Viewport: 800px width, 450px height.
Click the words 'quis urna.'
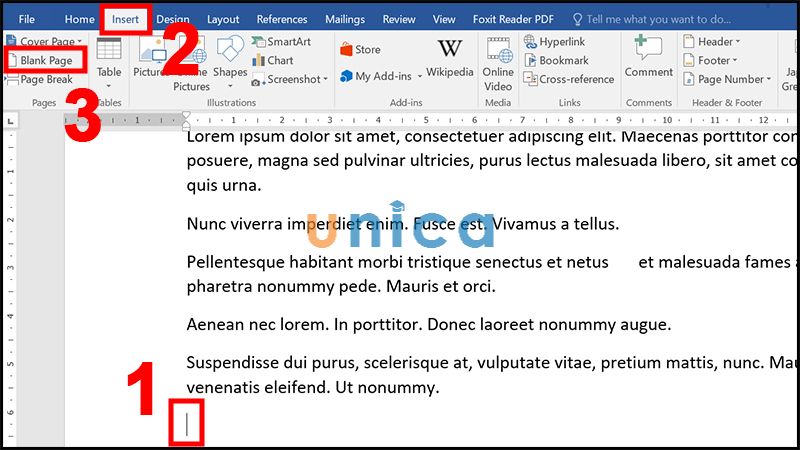point(224,185)
